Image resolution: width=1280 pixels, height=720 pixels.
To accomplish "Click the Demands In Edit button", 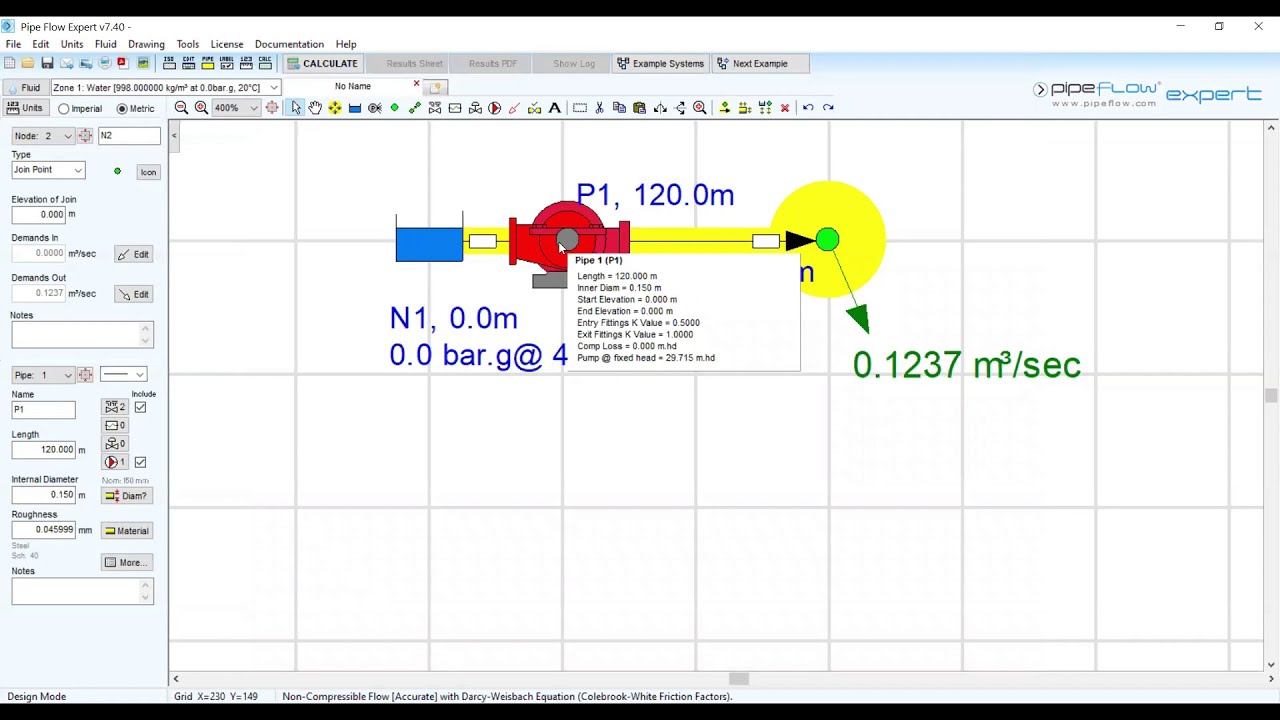I will [133, 255].
